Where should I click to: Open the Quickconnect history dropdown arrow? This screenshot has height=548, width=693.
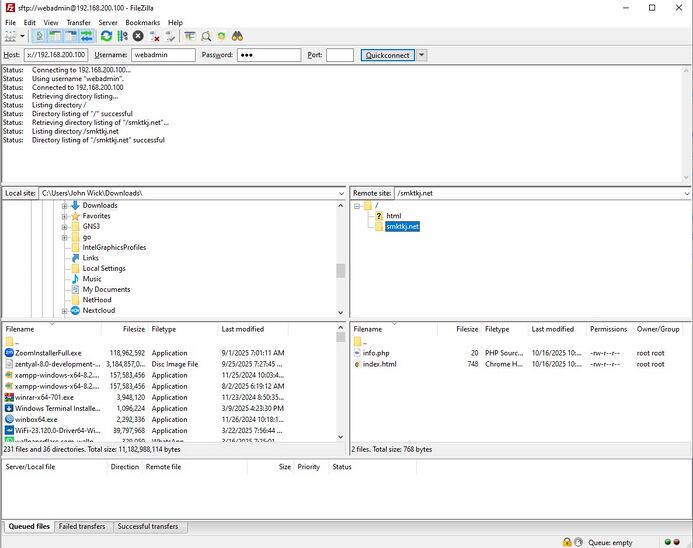[x=422, y=55]
